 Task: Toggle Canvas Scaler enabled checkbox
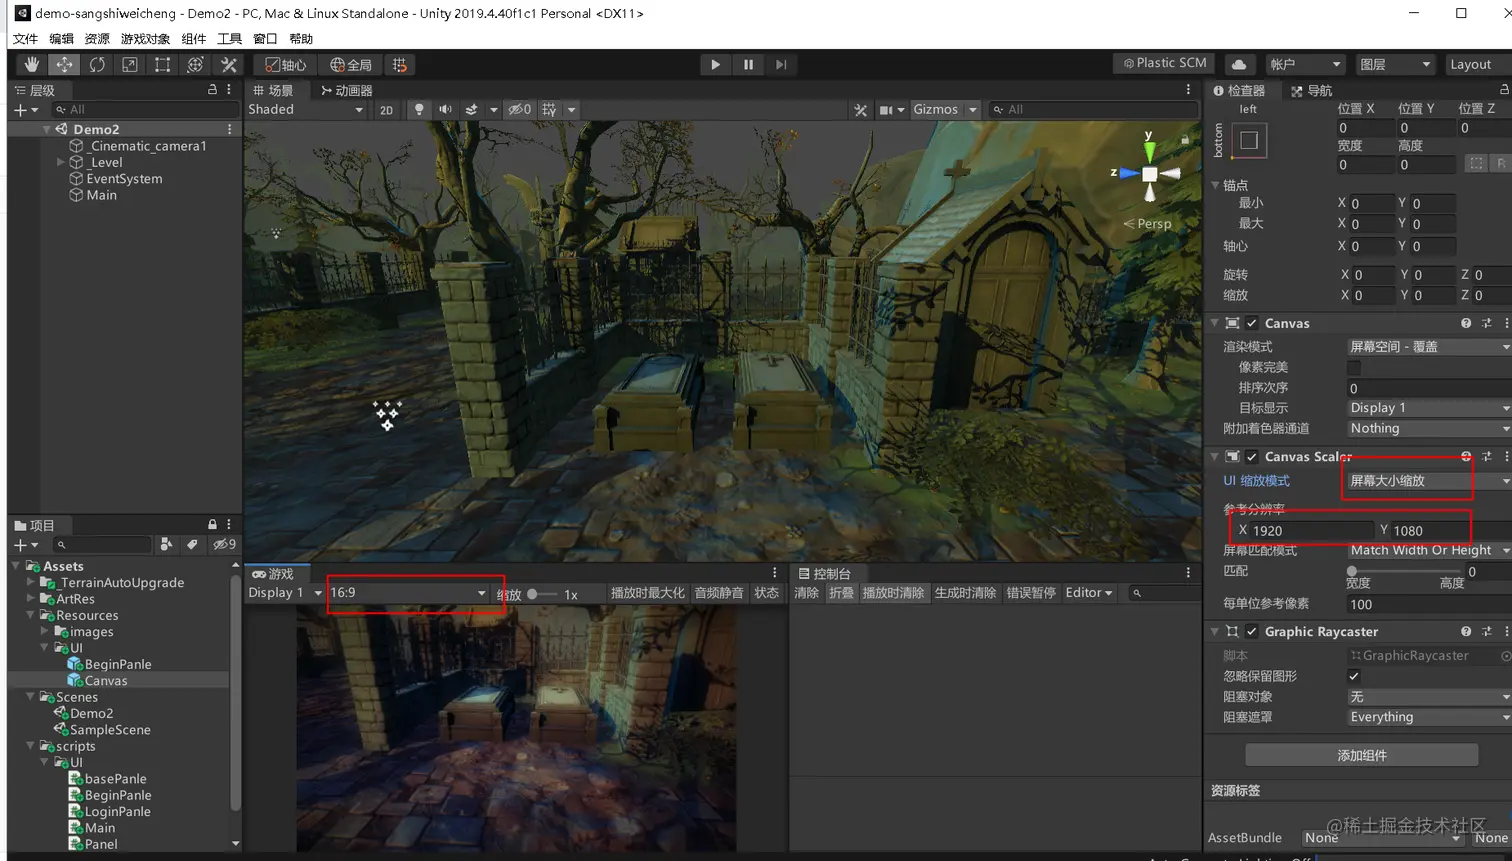tap(1252, 456)
